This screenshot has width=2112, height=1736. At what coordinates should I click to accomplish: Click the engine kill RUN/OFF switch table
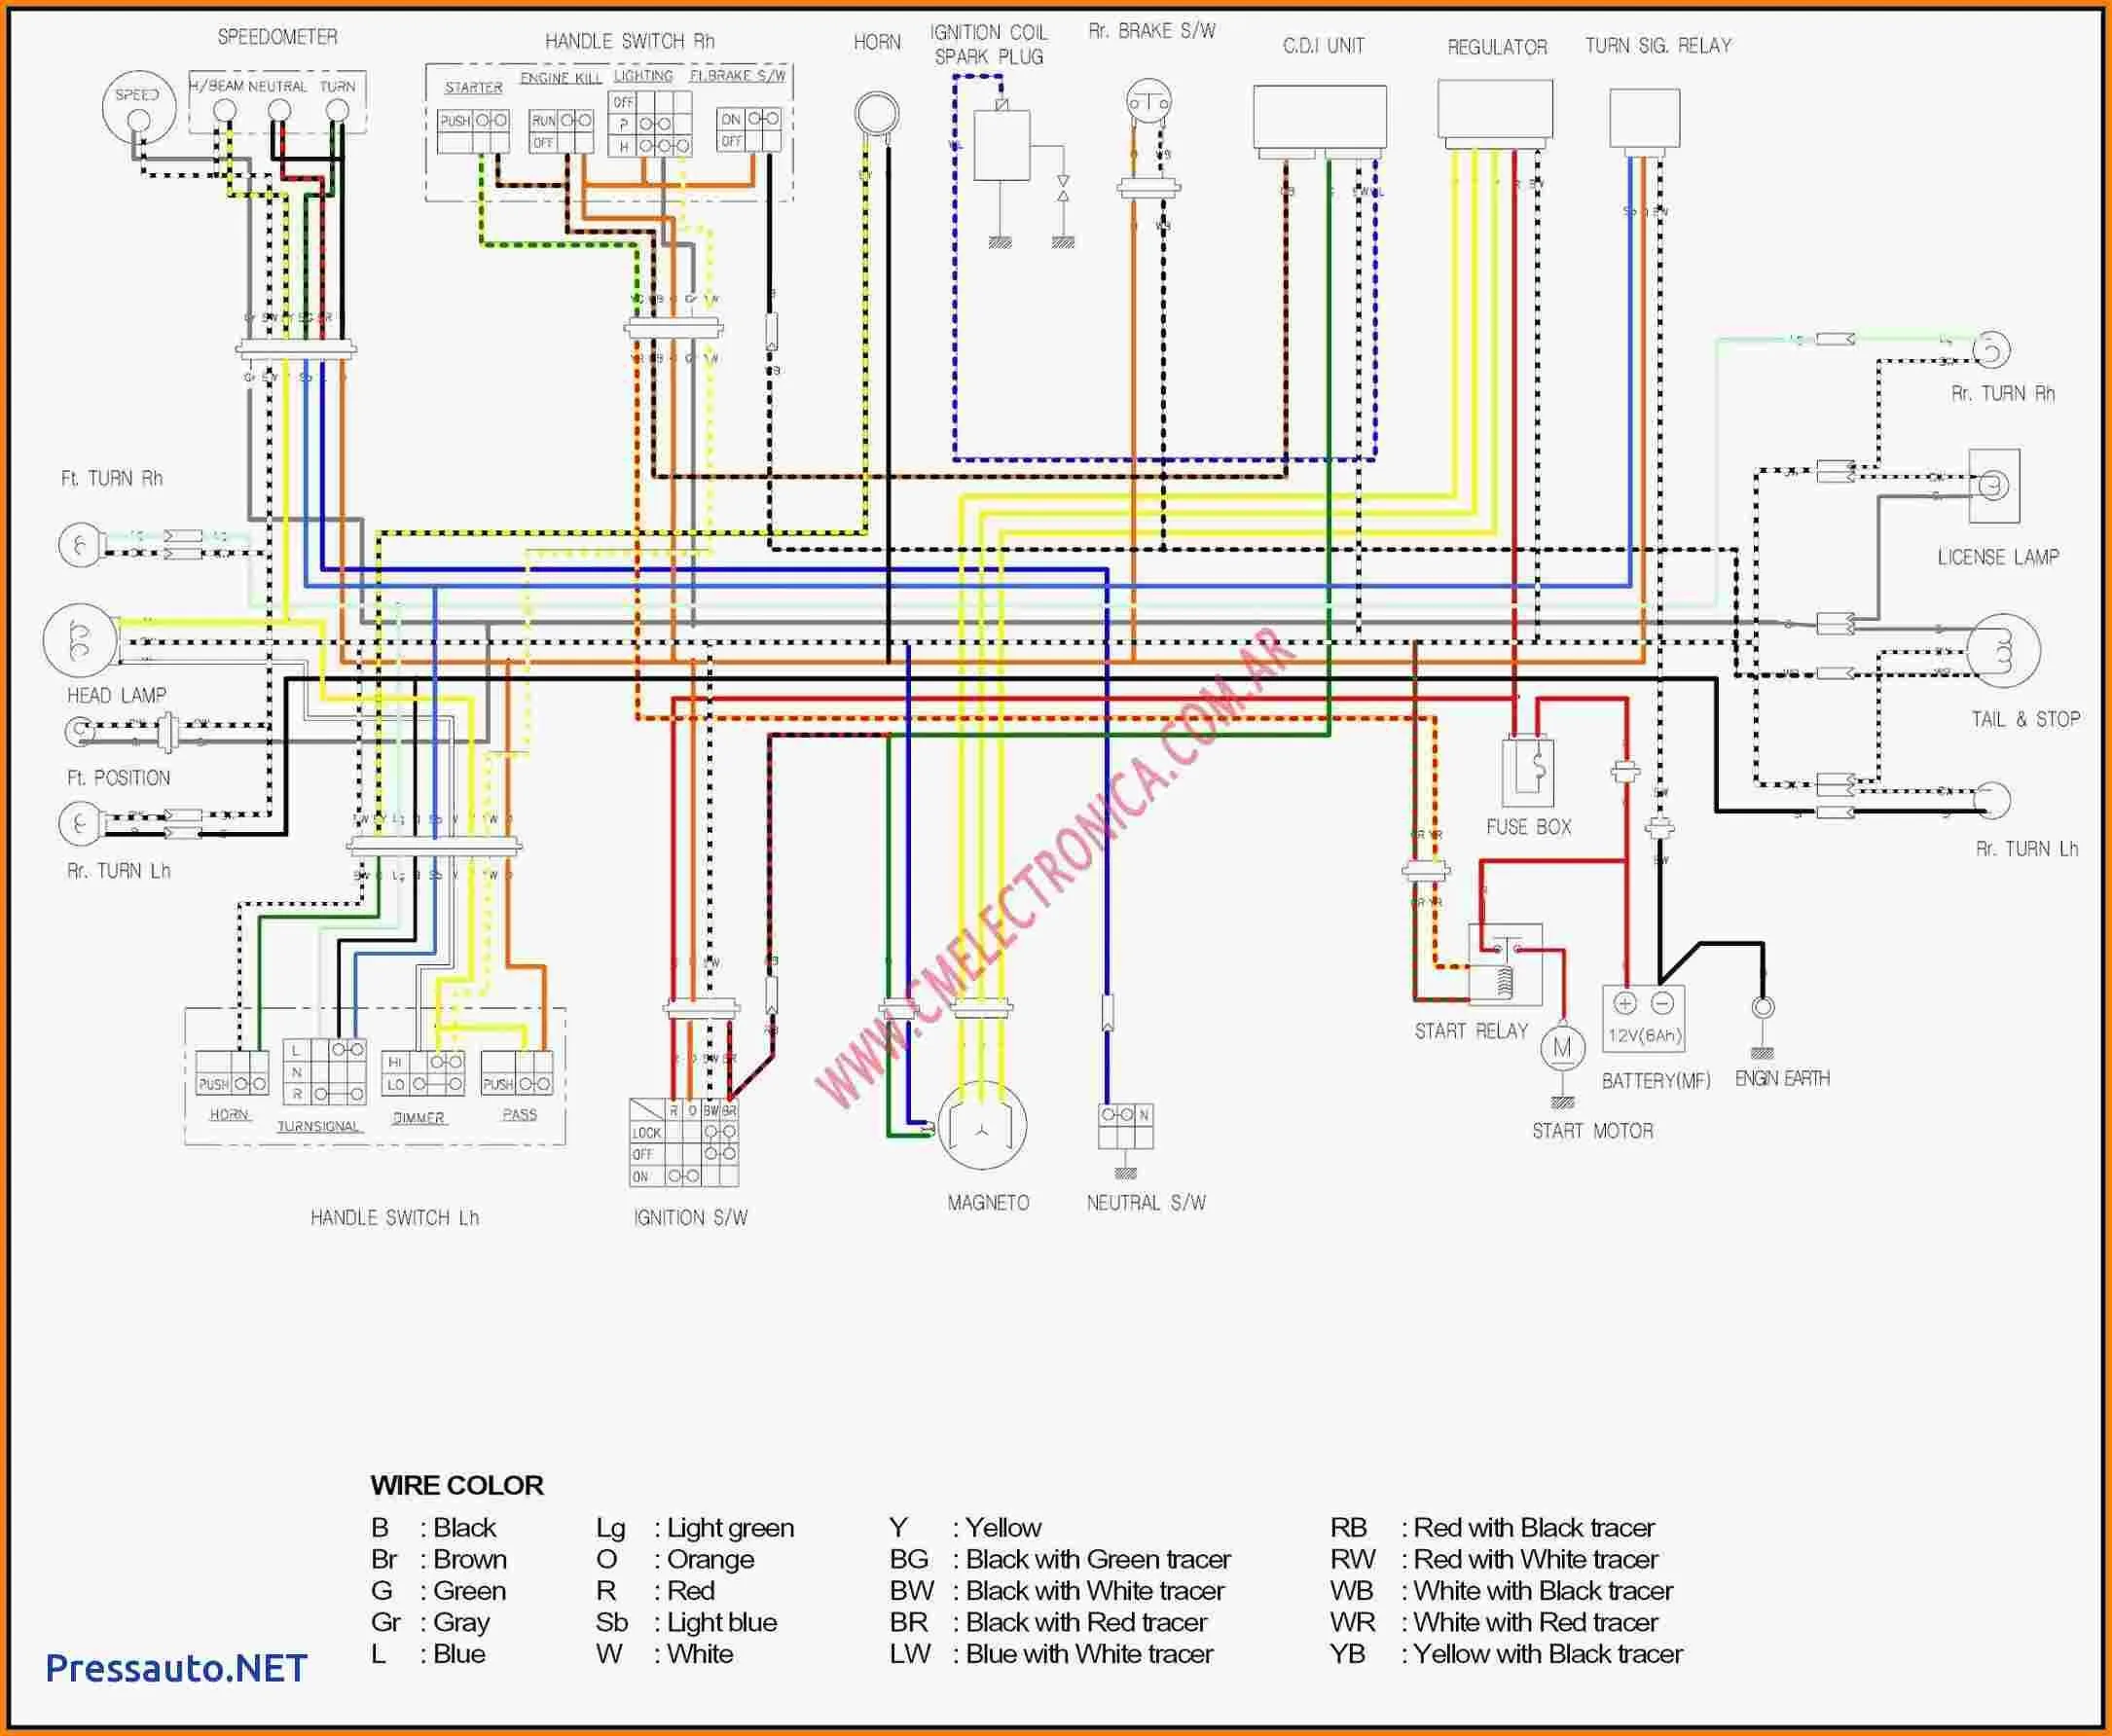pos(561,131)
